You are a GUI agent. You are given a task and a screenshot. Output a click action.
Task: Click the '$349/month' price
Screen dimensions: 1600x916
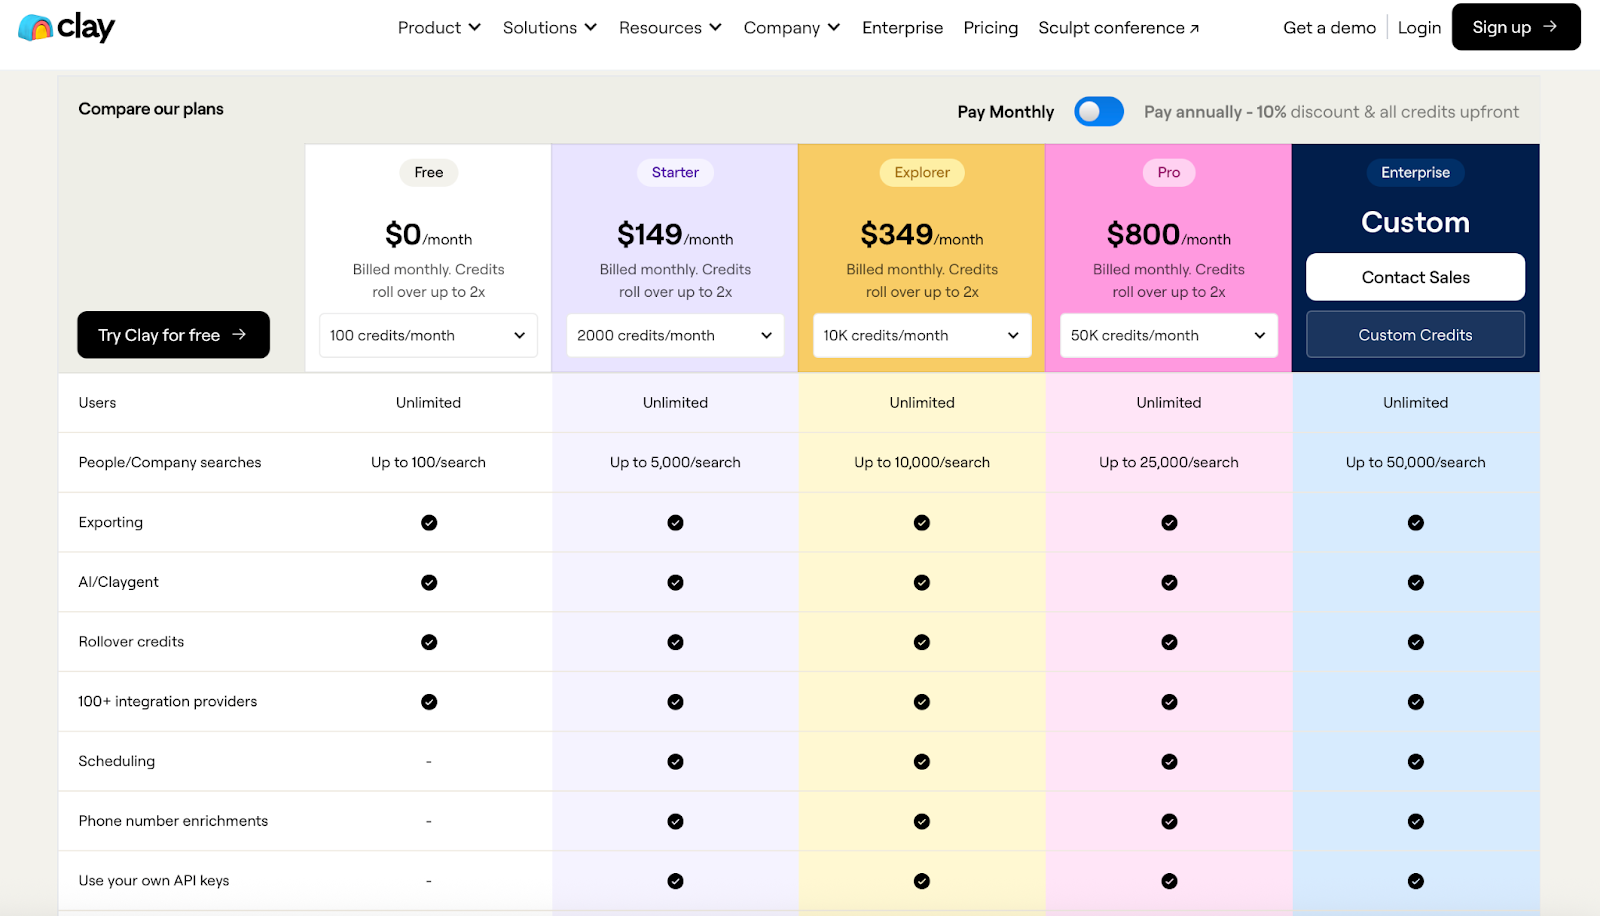click(922, 235)
